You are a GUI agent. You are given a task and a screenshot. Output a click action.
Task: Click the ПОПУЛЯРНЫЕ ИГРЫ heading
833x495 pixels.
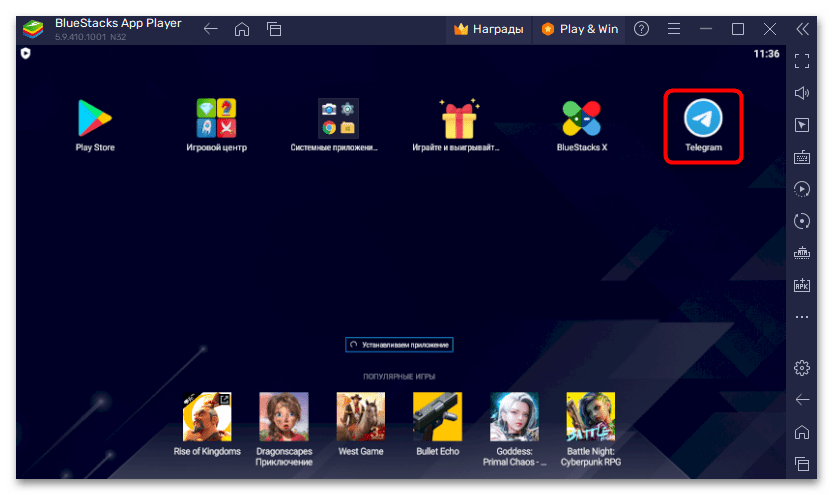click(x=399, y=377)
